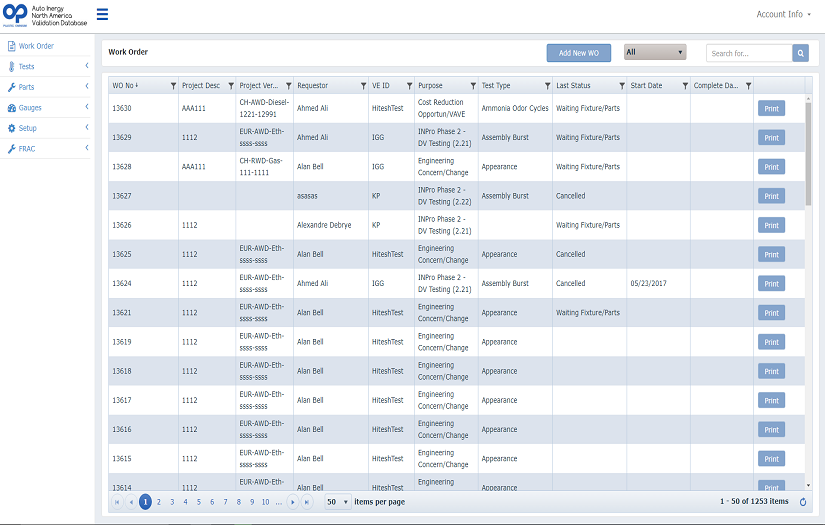Open filter for Last Status column

coord(622,86)
